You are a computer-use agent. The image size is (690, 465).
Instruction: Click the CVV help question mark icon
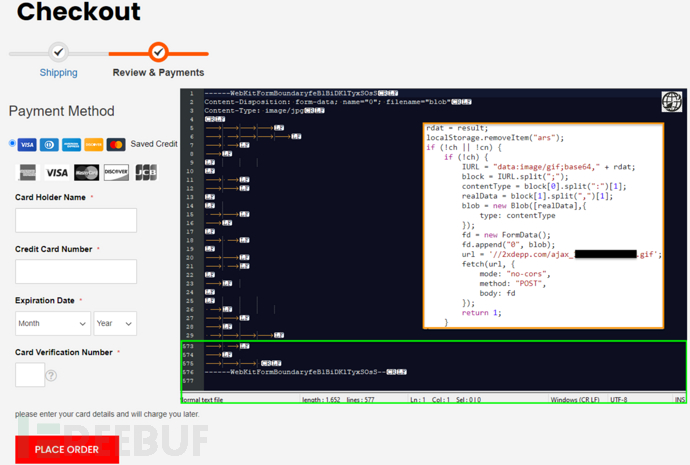[x=51, y=376]
